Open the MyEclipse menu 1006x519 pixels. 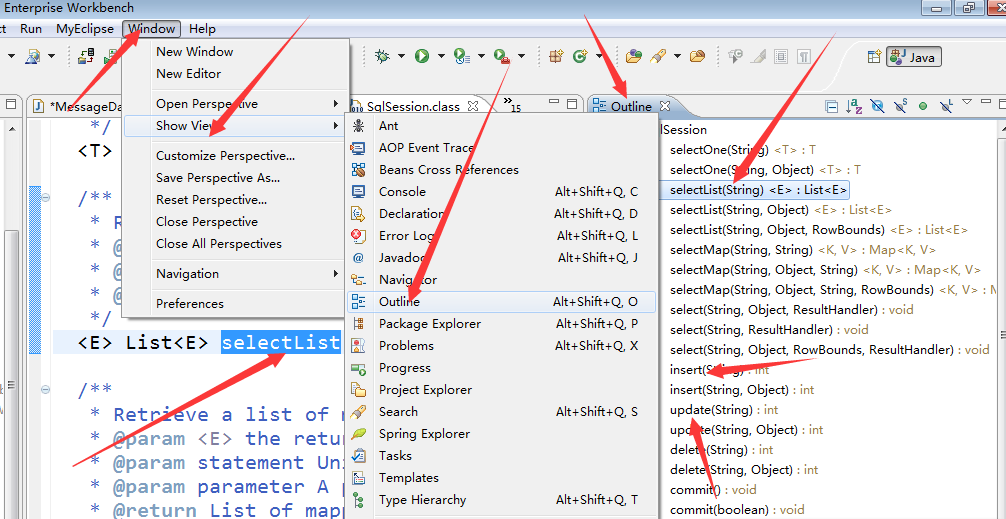pos(85,29)
